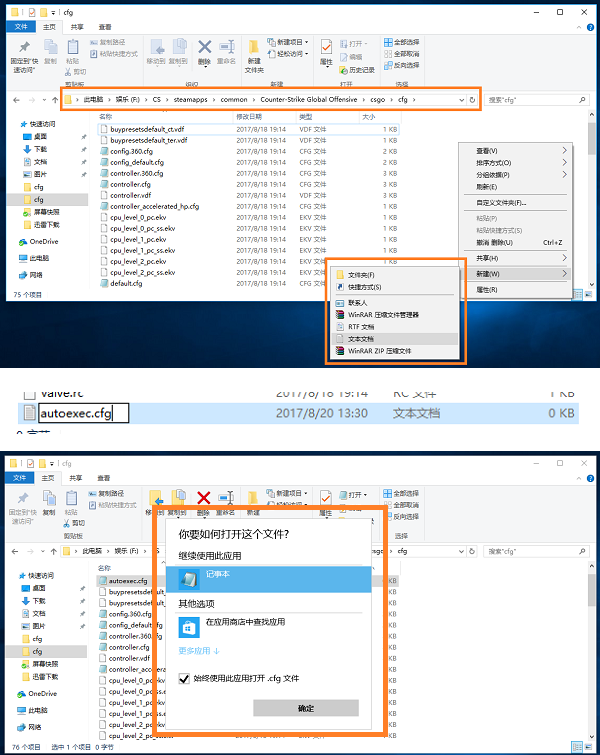Viewport: 600px width, 755px height.
Task: Select config_default.cfg in upper file list
Action: pos(137,162)
